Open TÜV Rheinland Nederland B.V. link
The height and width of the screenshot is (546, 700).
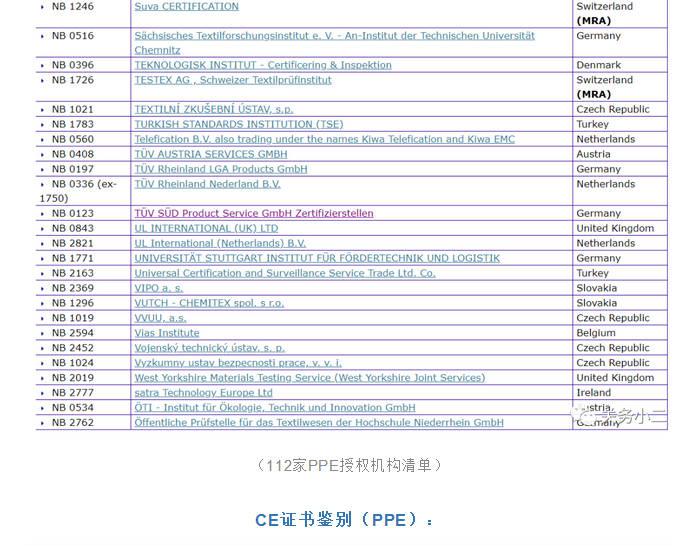point(208,184)
